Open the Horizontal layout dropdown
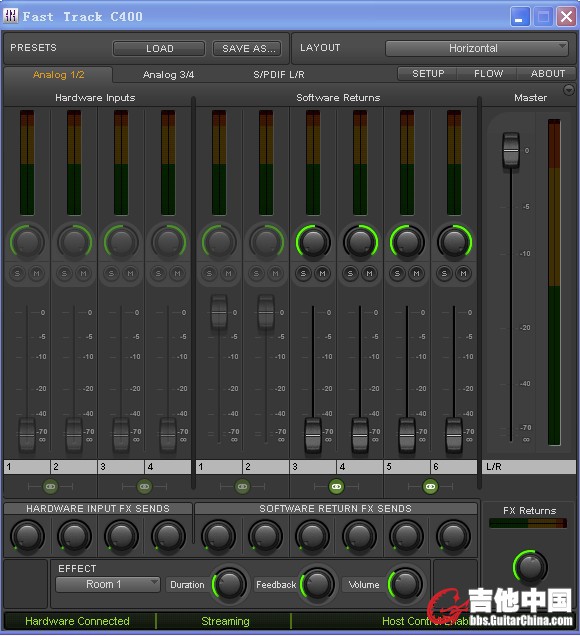This screenshot has height=636, width=580. (x=477, y=48)
